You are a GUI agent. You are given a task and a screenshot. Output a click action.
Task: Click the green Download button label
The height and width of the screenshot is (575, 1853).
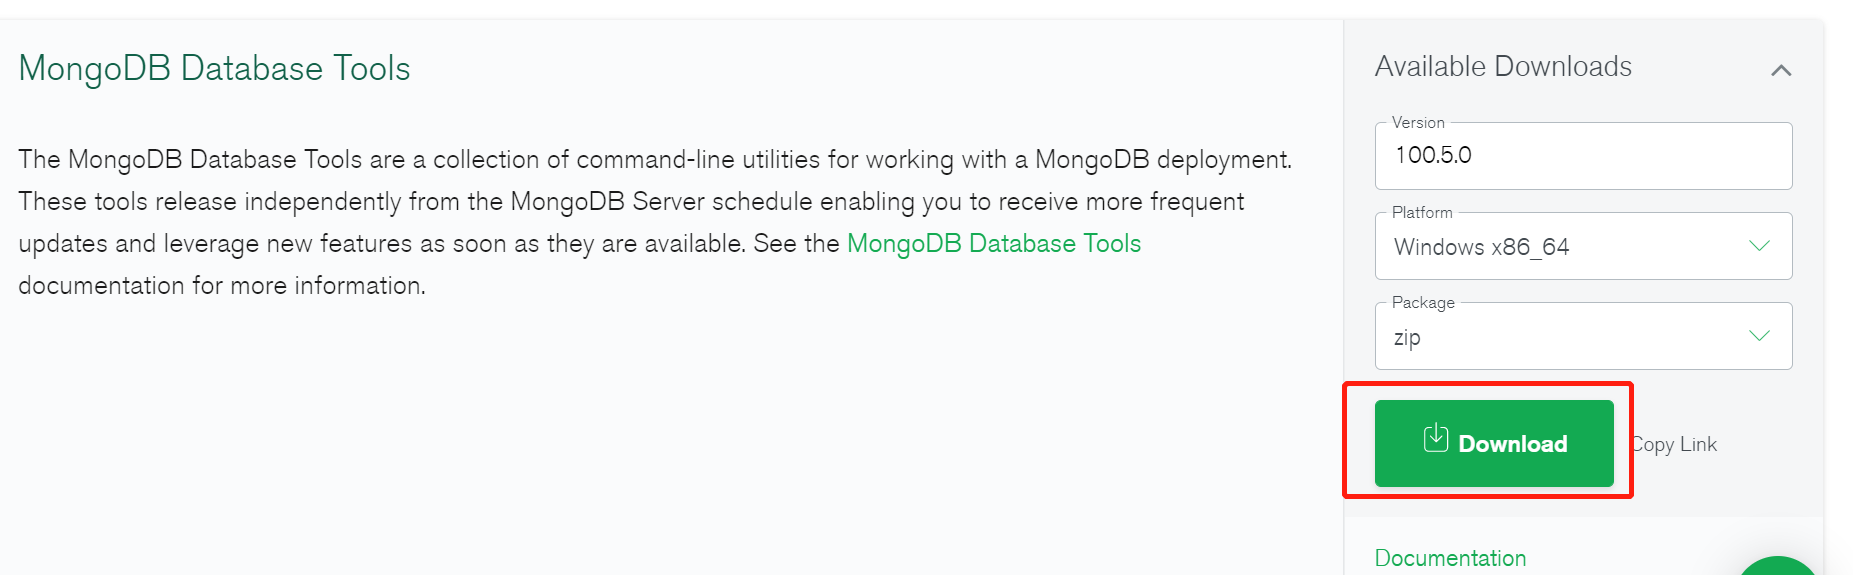[1512, 444]
